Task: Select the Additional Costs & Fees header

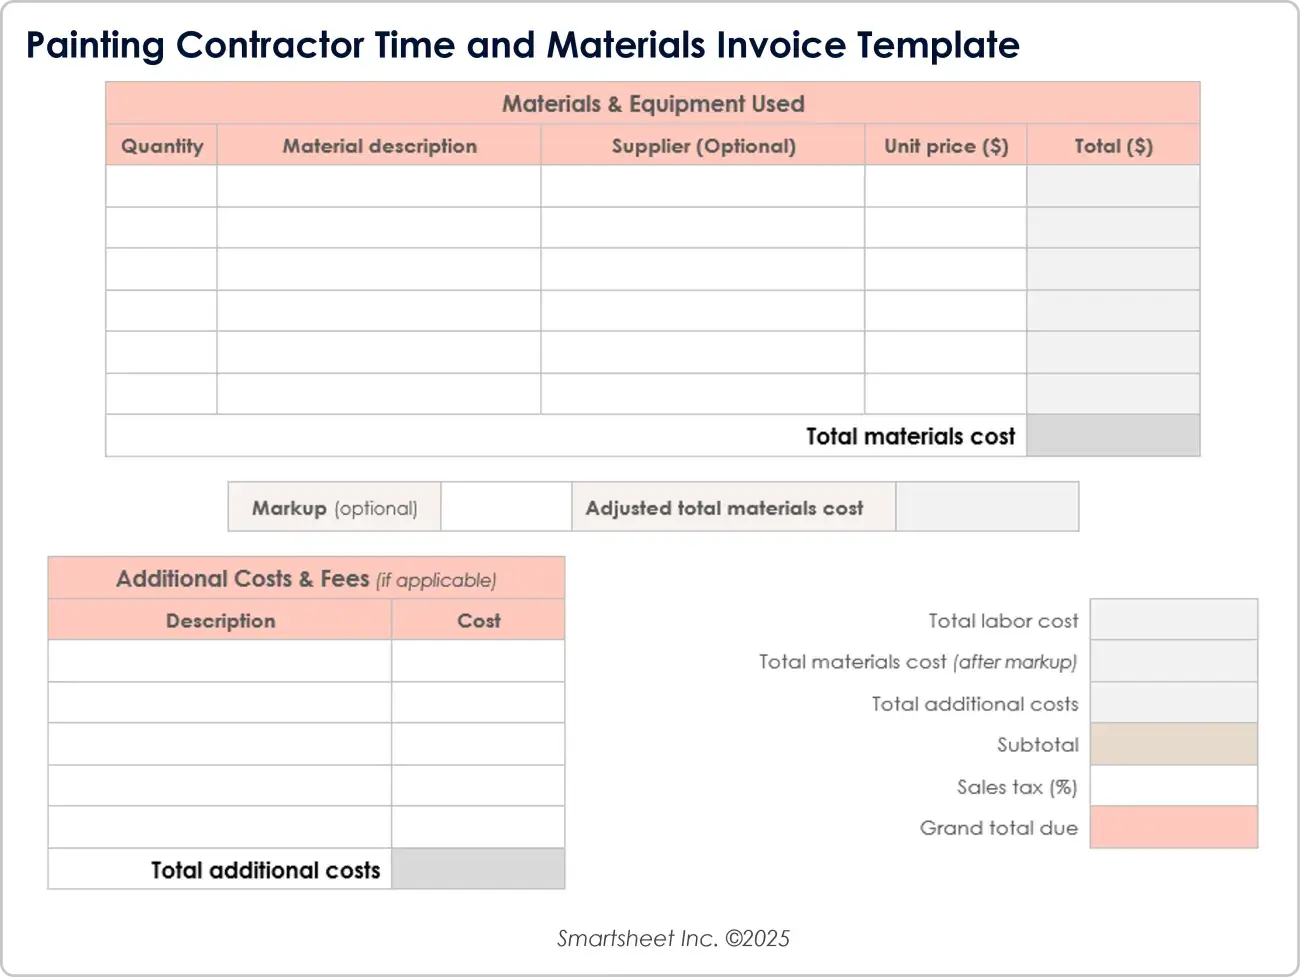Action: coord(306,579)
